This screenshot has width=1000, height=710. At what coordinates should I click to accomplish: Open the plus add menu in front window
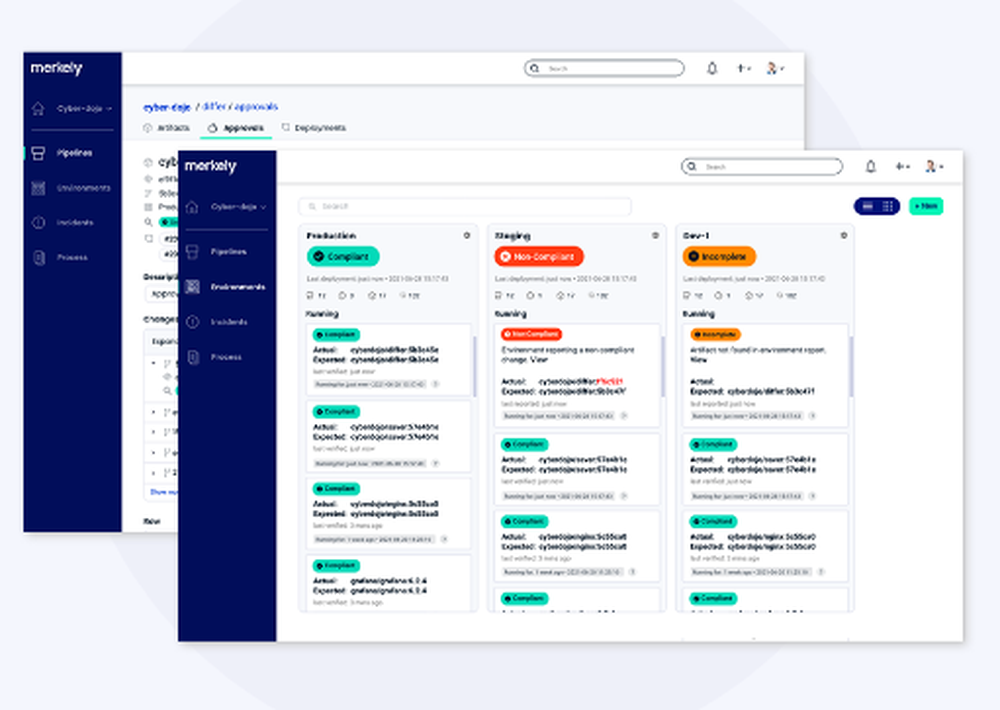coord(902,166)
